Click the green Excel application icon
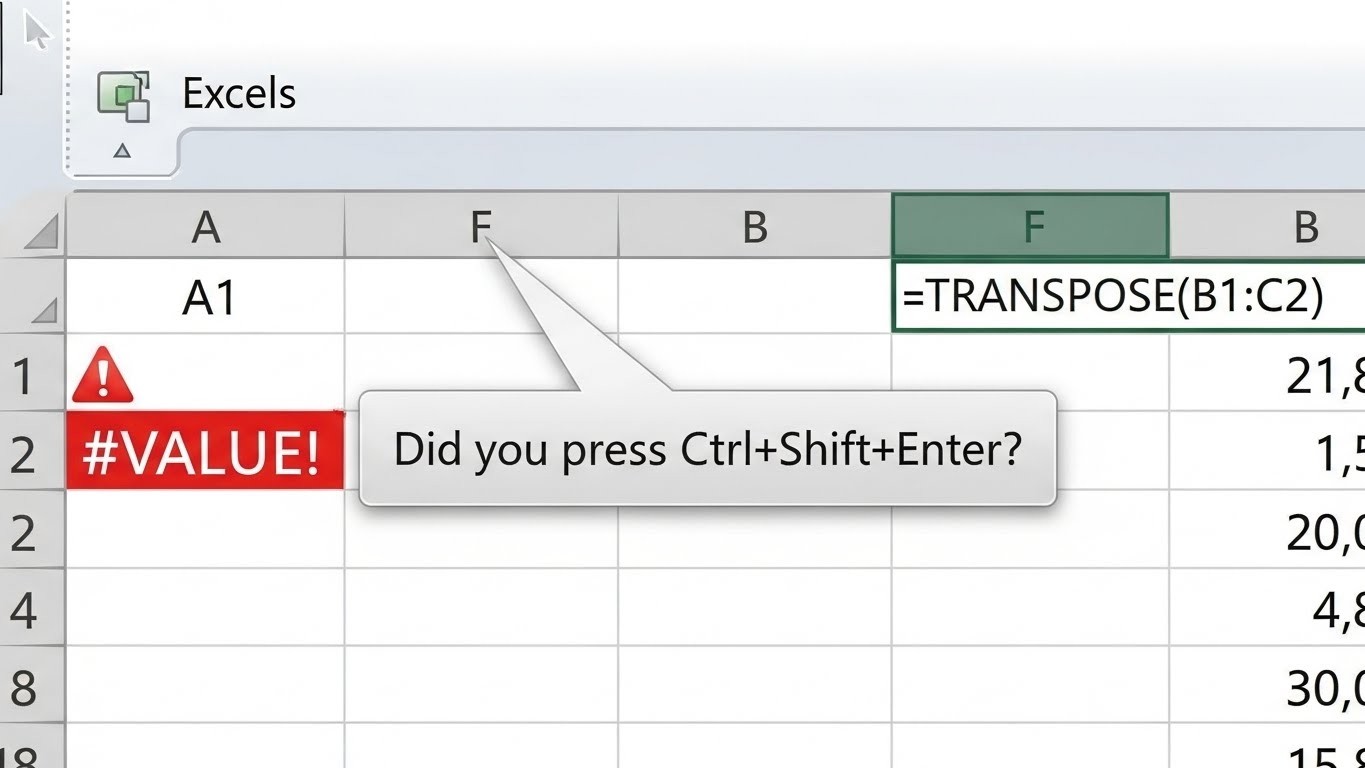Screen dimensions: 1365x768 [x=124, y=96]
